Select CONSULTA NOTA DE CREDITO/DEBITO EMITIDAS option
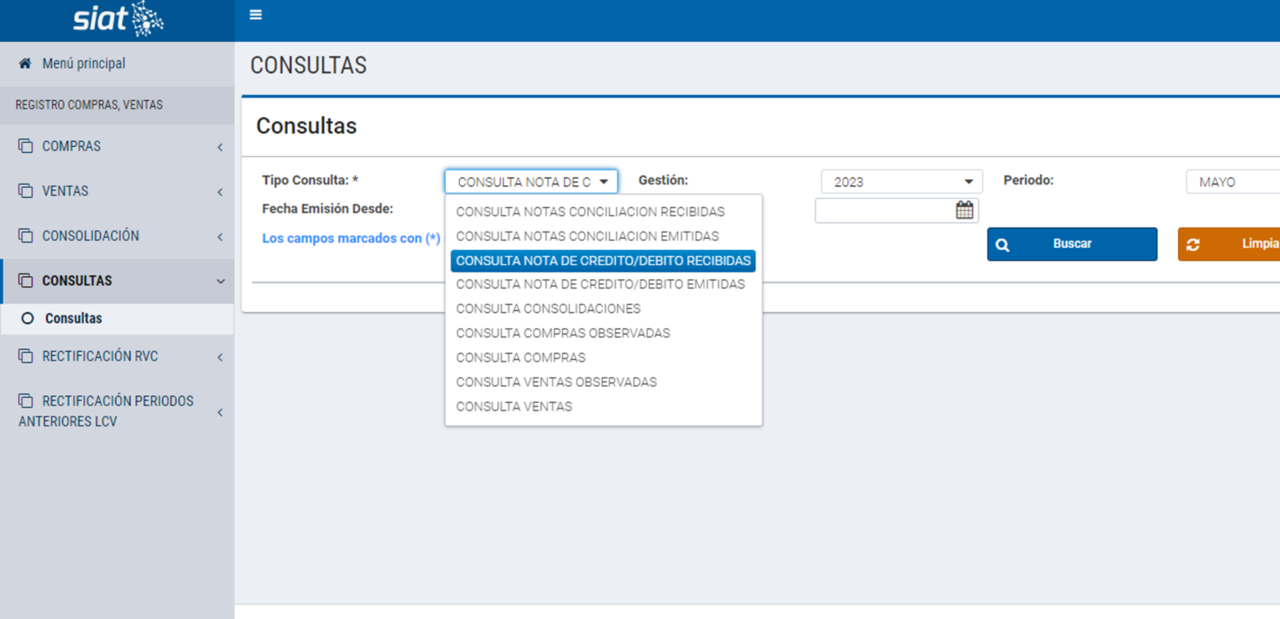 pos(600,284)
